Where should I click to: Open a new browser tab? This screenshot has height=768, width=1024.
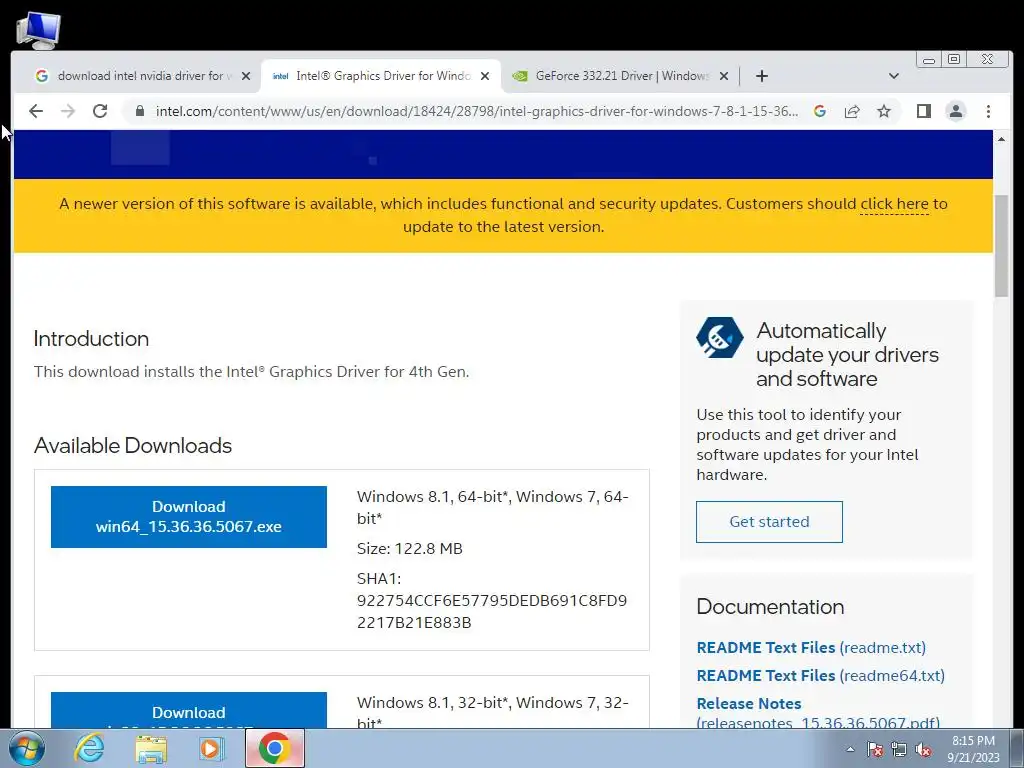coord(761,76)
